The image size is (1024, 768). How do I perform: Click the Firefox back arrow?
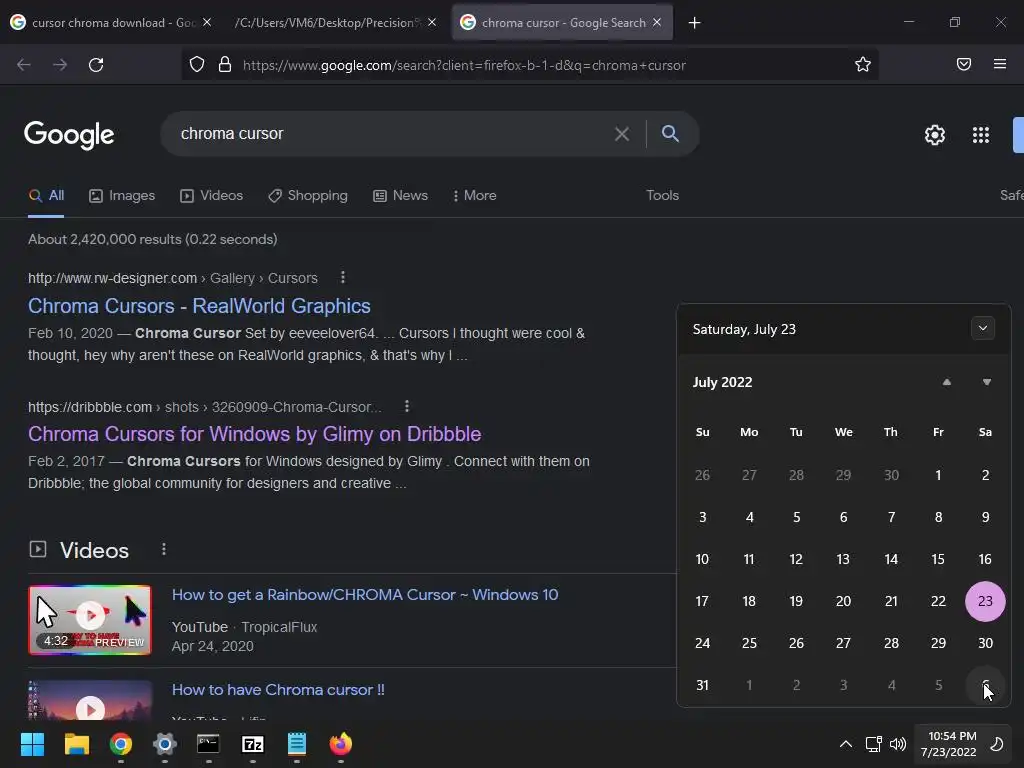(x=24, y=65)
